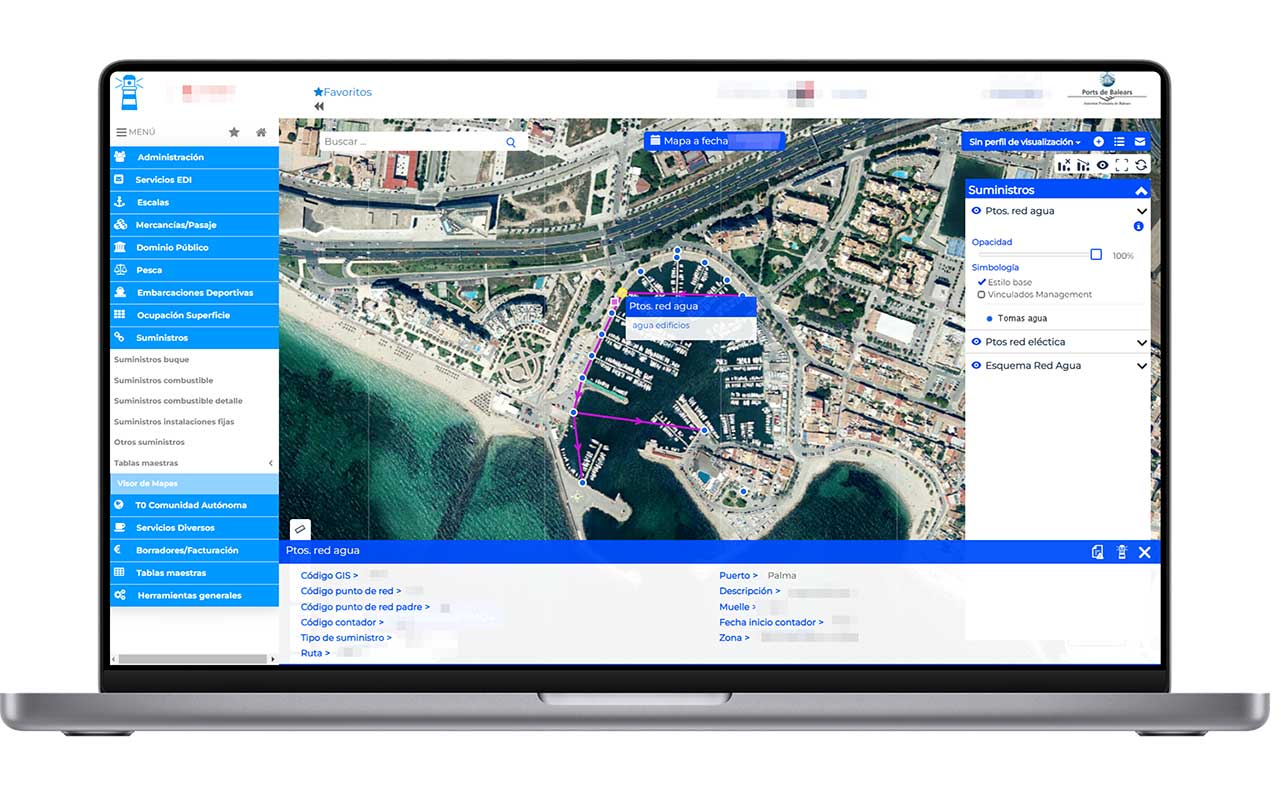The image size is (1280, 800).
Task: Click the sidebar horizontal scrollbar
Action: [193, 659]
